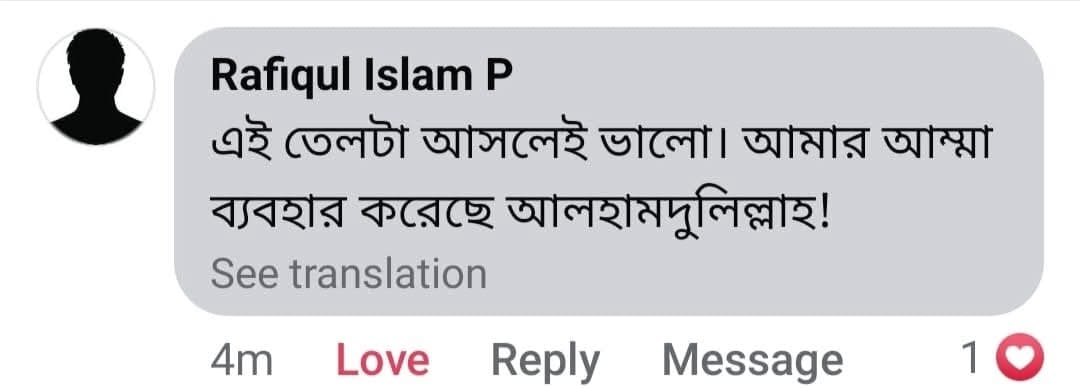Image resolution: width=1080 pixels, height=388 pixels.
Task: Open Rafiqul Islam P's profile name link
Action: [x=362, y=76]
